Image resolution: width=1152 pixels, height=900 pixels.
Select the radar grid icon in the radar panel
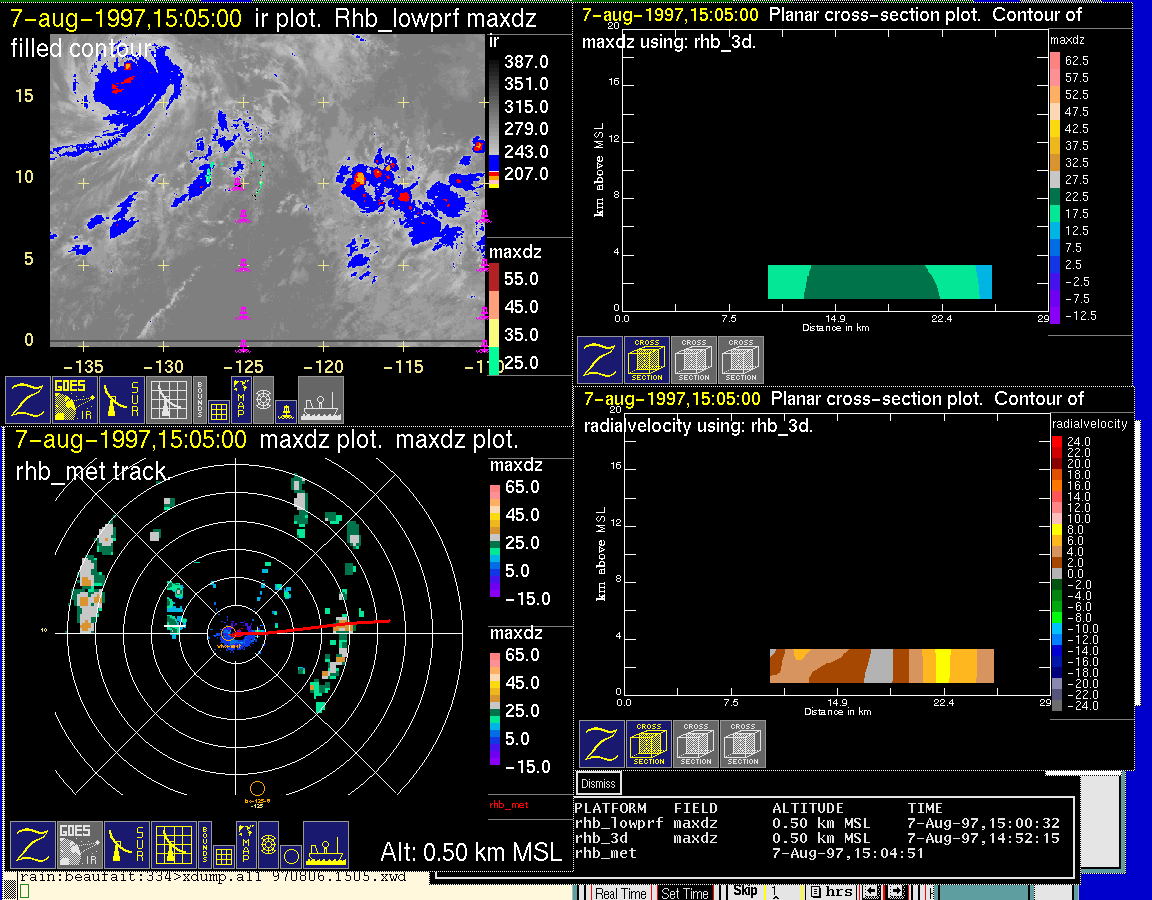coord(173,845)
